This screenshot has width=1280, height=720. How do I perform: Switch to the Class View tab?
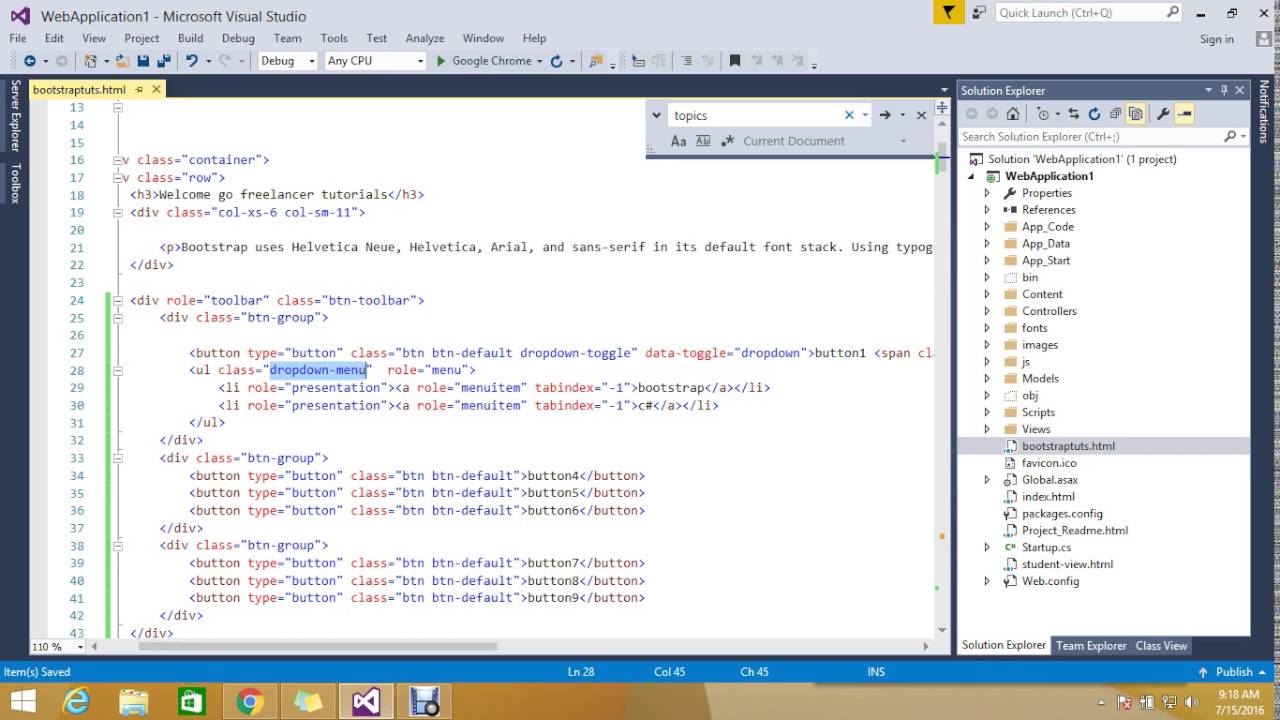[x=1161, y=646]
